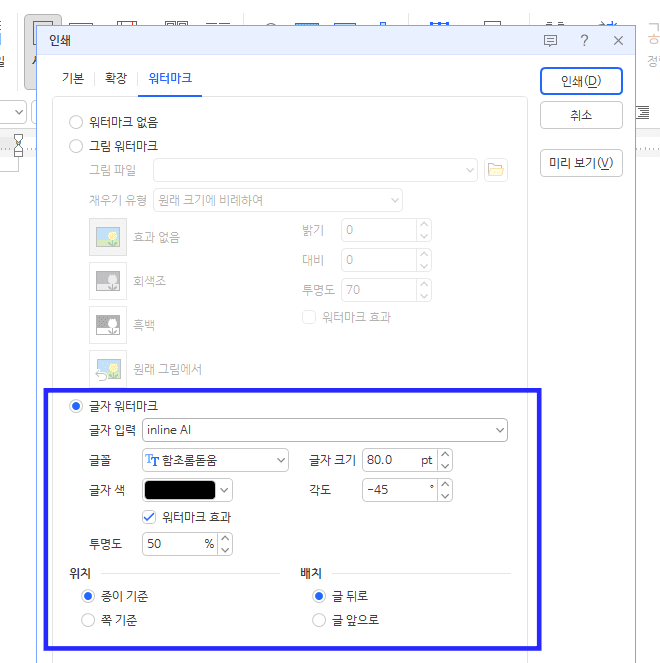Decrease text 투명도 with down arrow
Image resolution: width=660 pixels, height=663 pixels.
pos(225,550)
